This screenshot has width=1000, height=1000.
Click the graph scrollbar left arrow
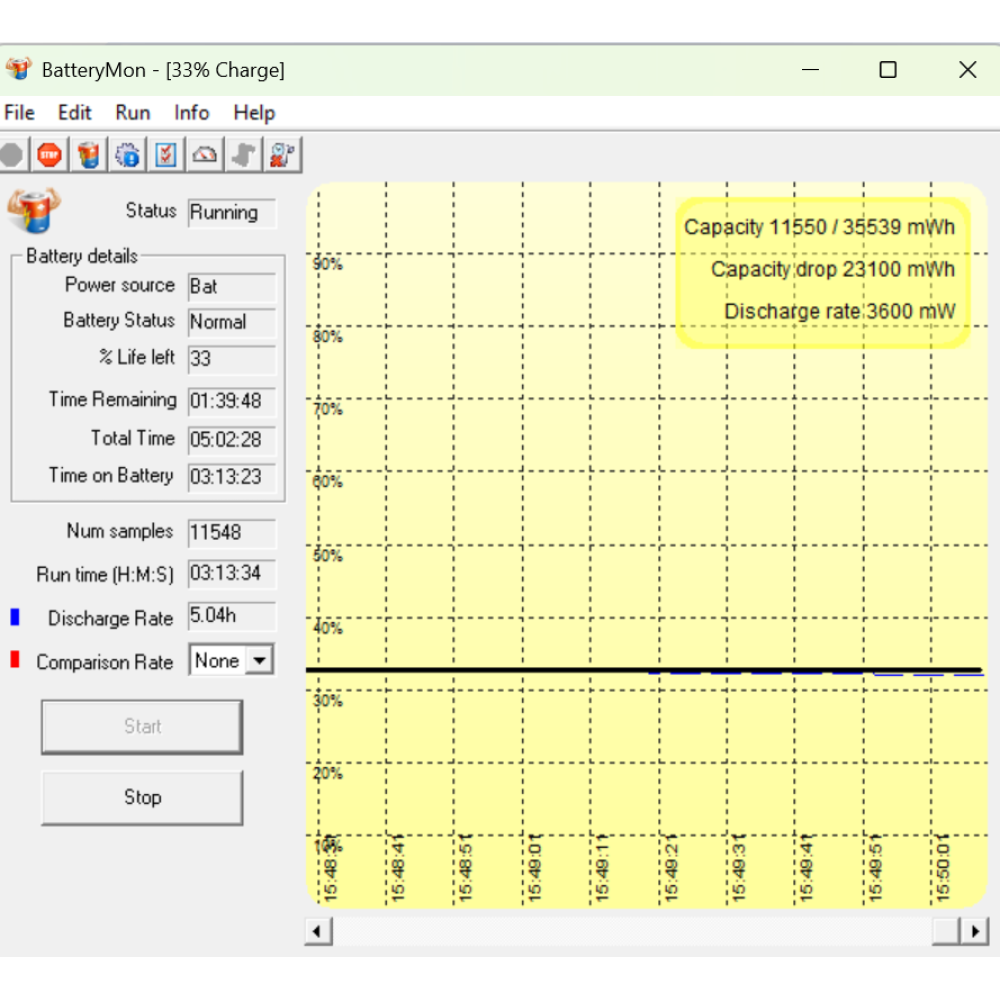318,932
